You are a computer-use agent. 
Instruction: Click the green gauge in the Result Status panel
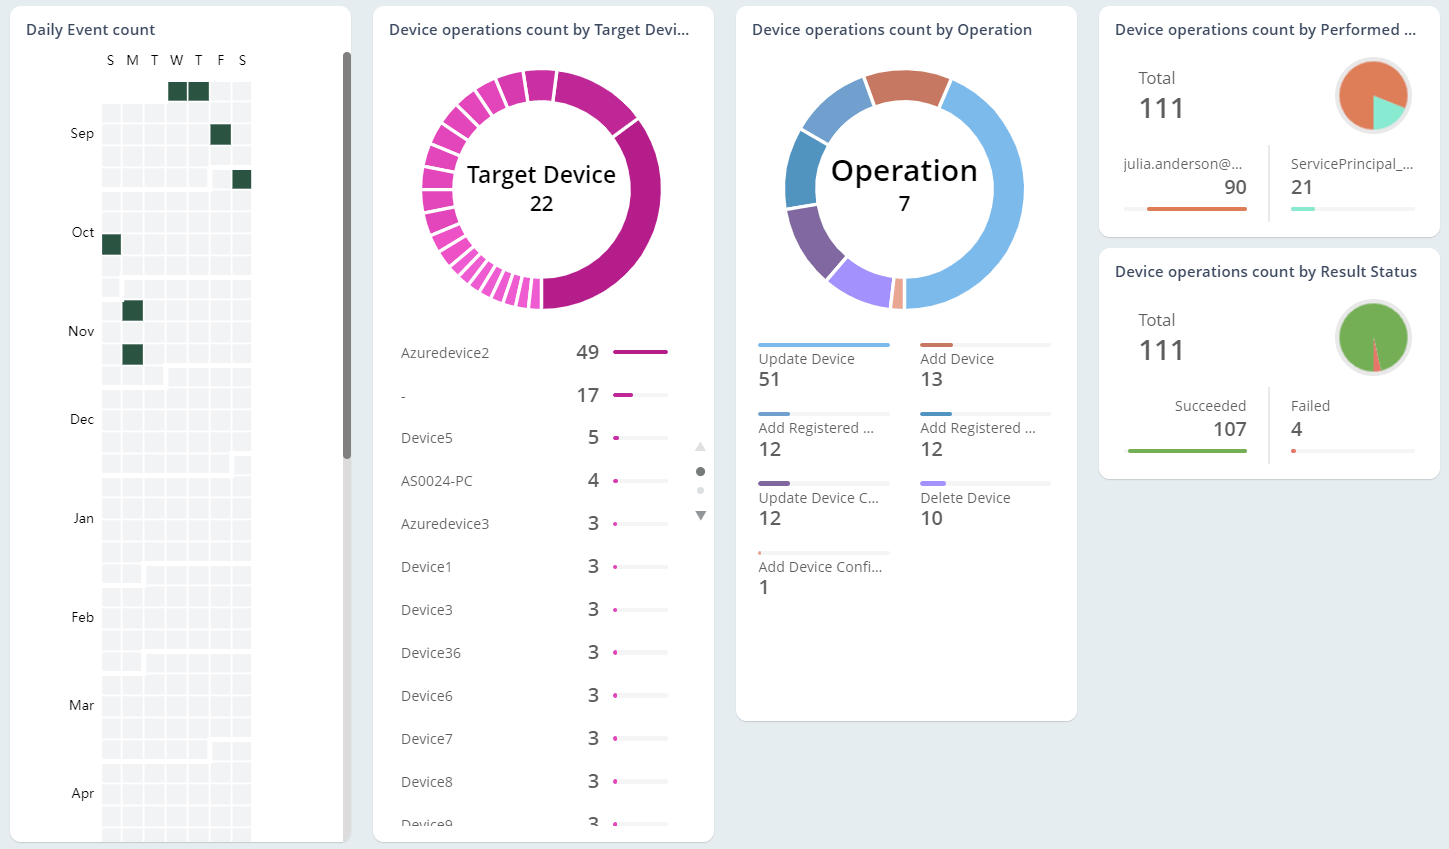1373,338
